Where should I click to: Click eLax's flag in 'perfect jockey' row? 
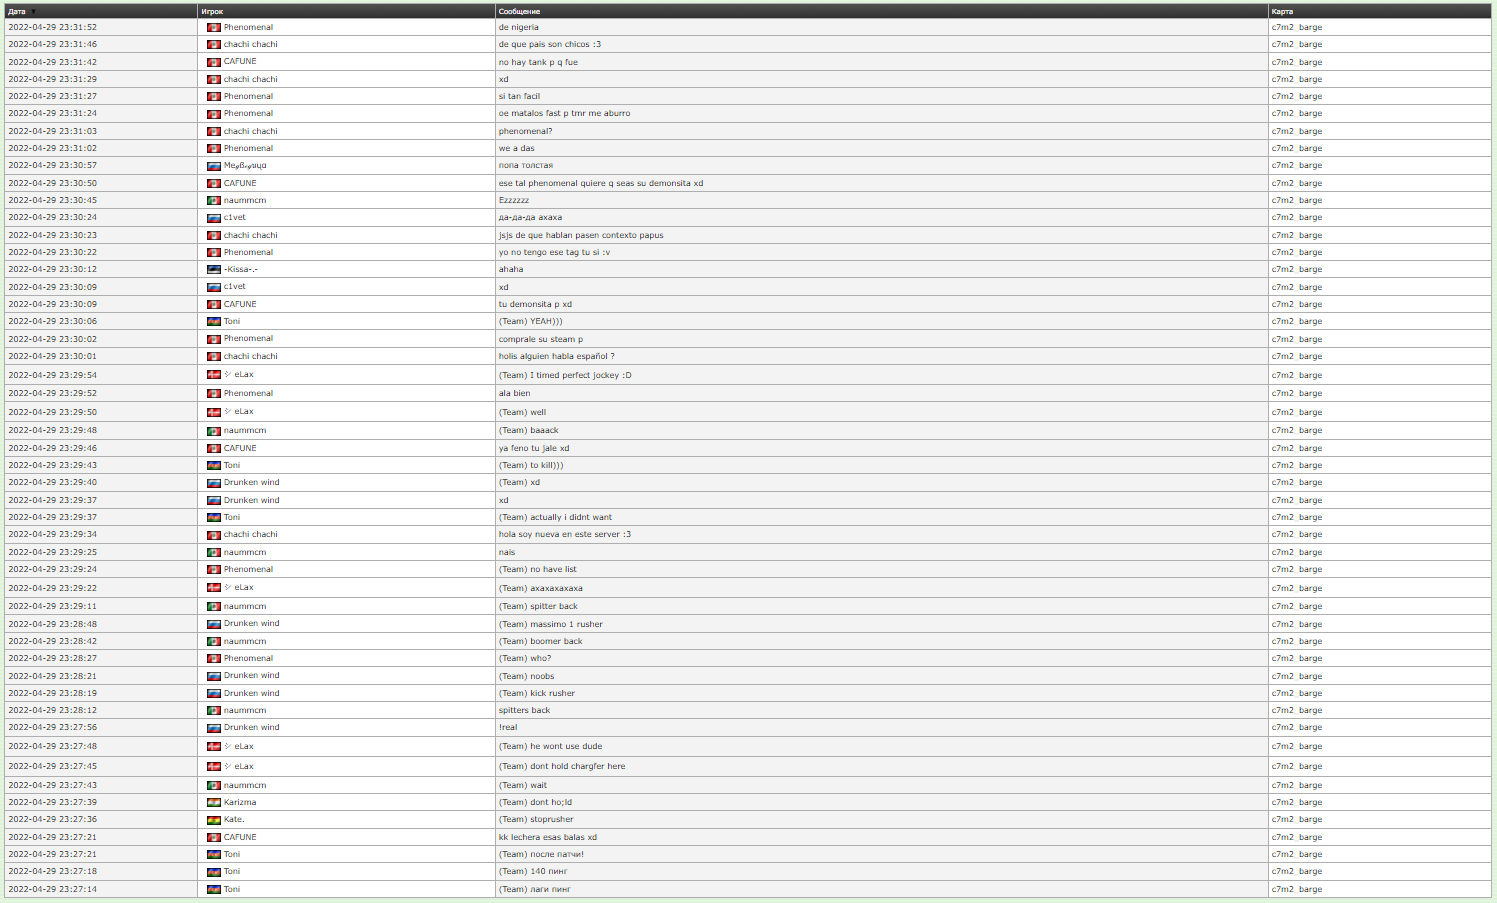(213, 375)
